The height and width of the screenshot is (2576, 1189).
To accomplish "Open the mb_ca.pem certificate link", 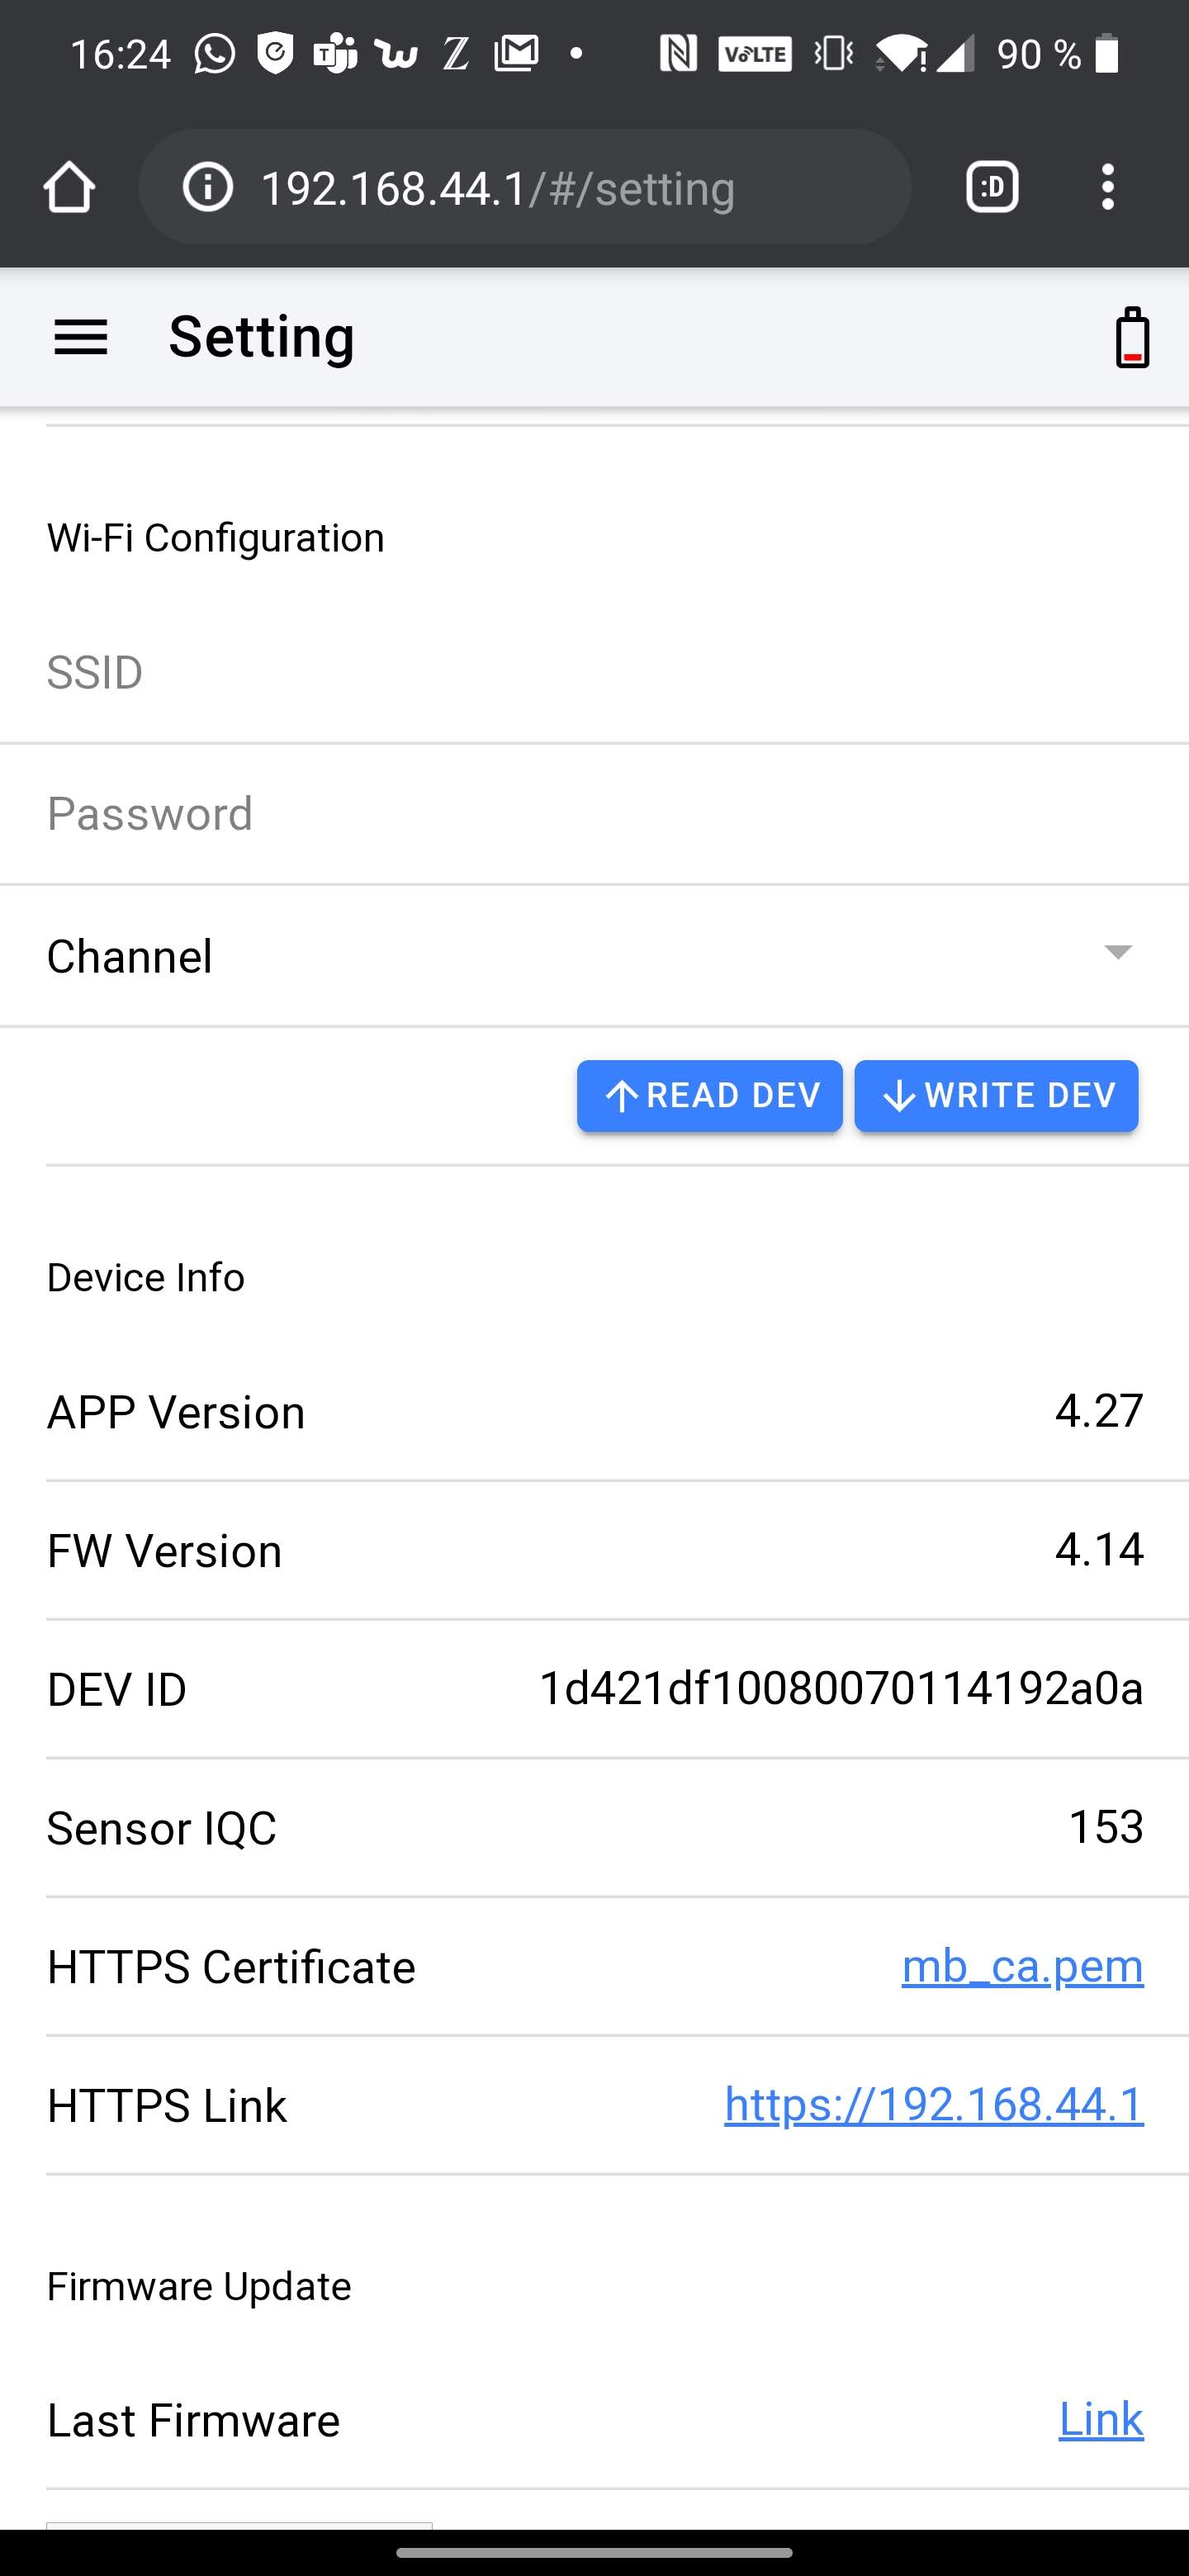I will [x=1022, y=1966].
